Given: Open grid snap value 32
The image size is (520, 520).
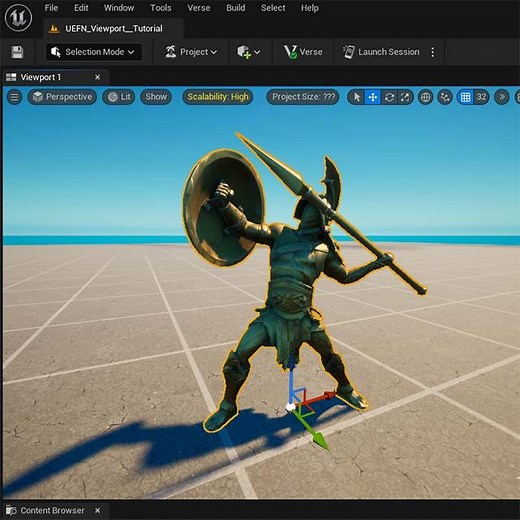Looking at the screenshot, I should [x=481, y=97].
